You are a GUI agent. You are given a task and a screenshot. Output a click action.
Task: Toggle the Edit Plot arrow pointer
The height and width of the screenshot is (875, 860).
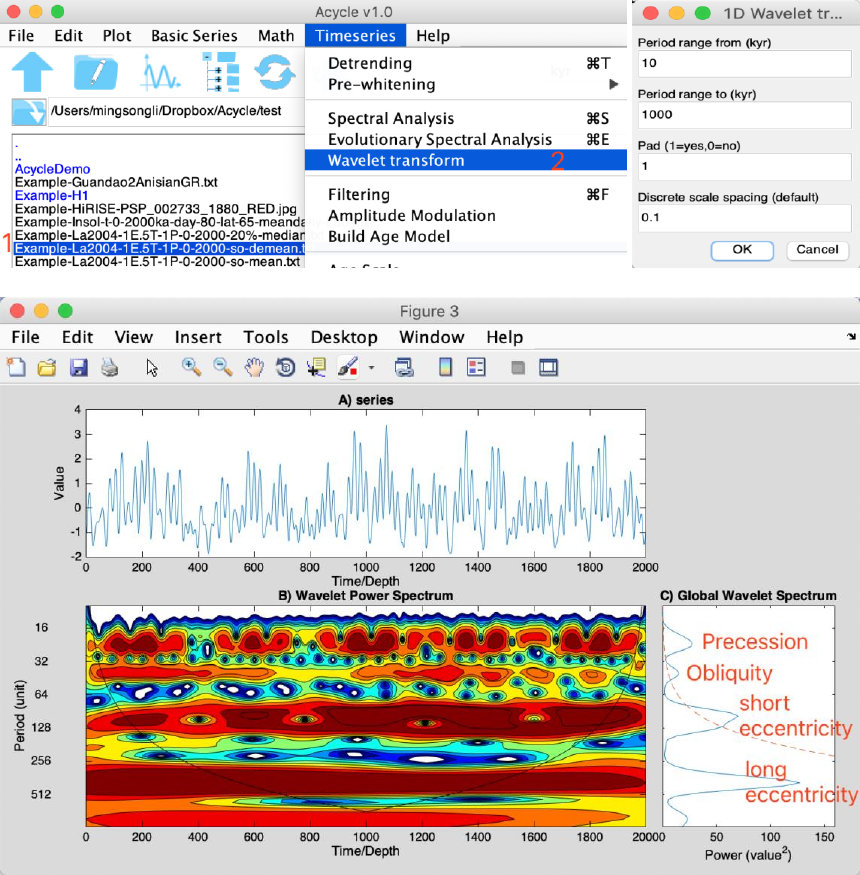click(x=152, y=367)
